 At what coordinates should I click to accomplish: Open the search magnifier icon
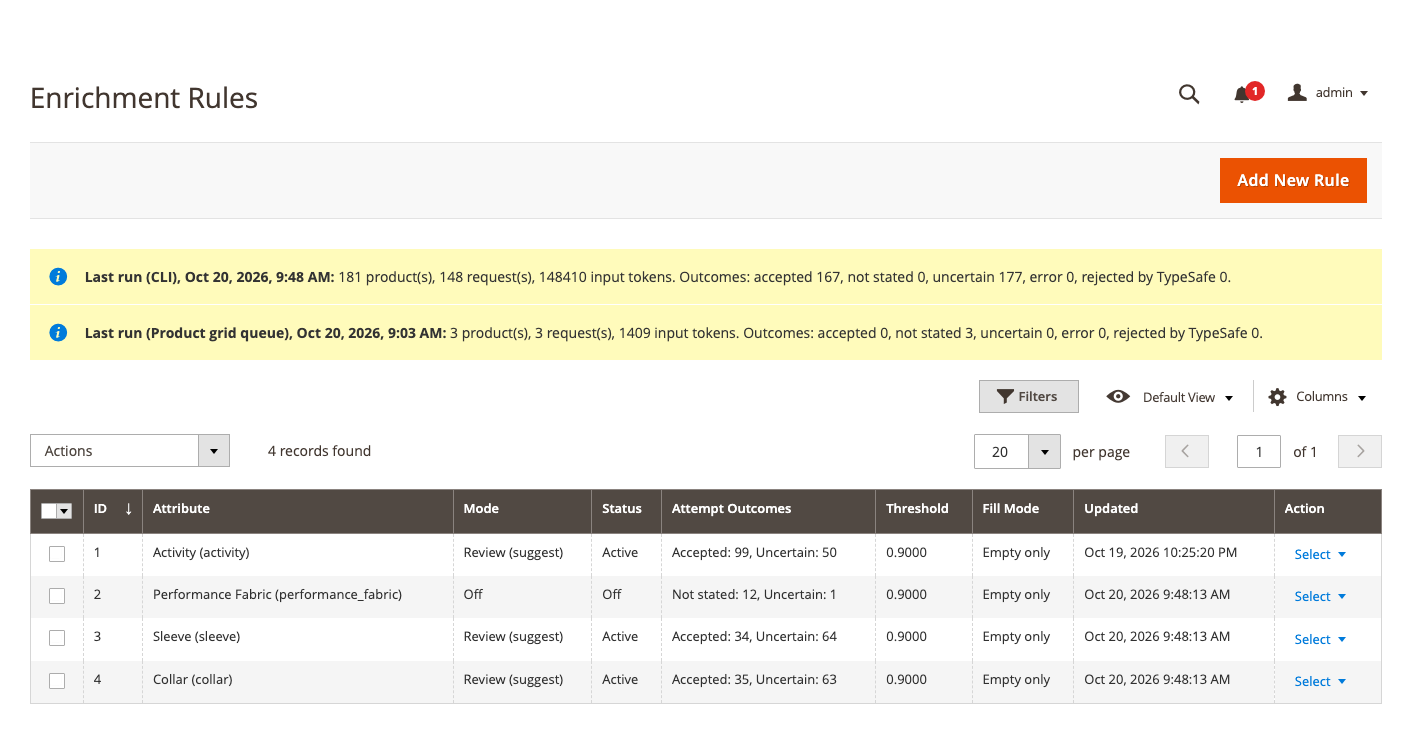click(1189, 94)
